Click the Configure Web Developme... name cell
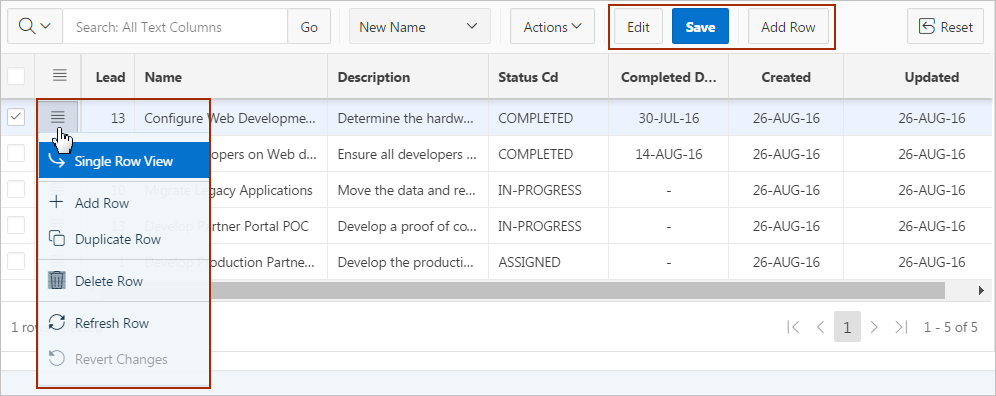The image size is (996, 396). [231, 118]
